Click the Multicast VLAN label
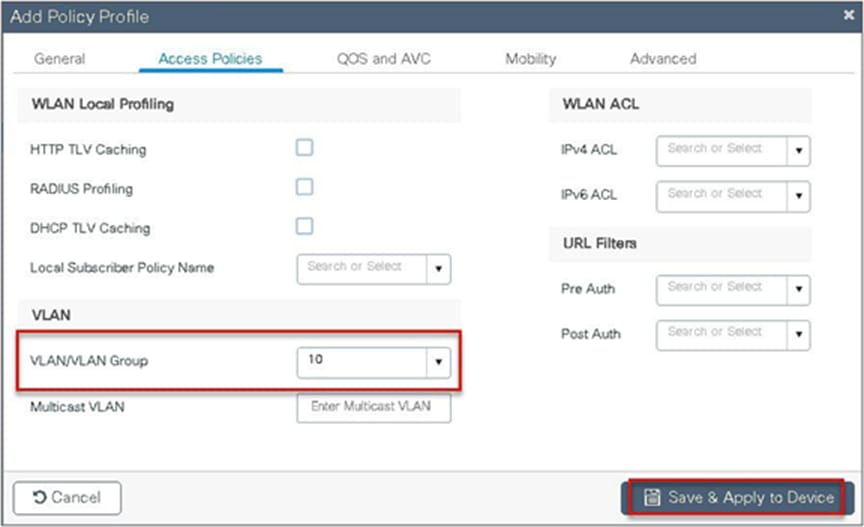This screenshot has height=527, width=864. pyautogui.click(x=77, y=407)
